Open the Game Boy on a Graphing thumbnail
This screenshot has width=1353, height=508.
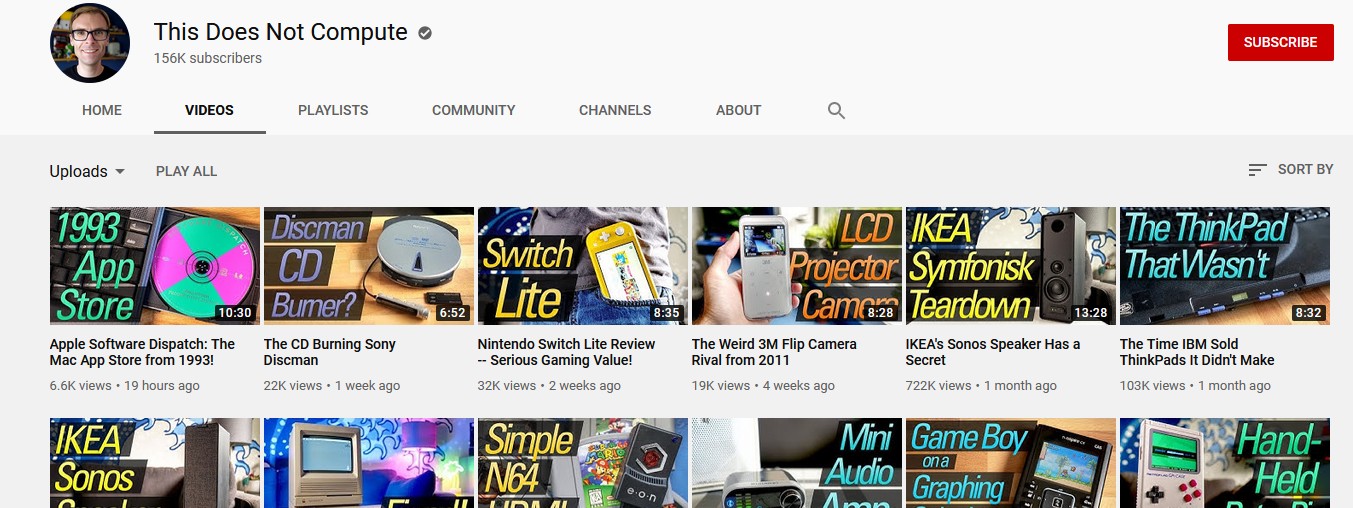(x=1010, y=463)
